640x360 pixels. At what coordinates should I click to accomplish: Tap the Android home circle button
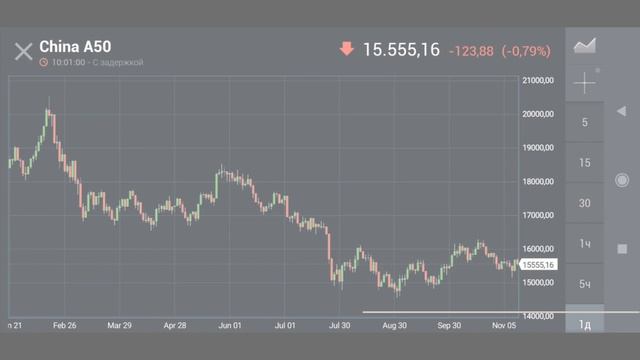[622, 180]
